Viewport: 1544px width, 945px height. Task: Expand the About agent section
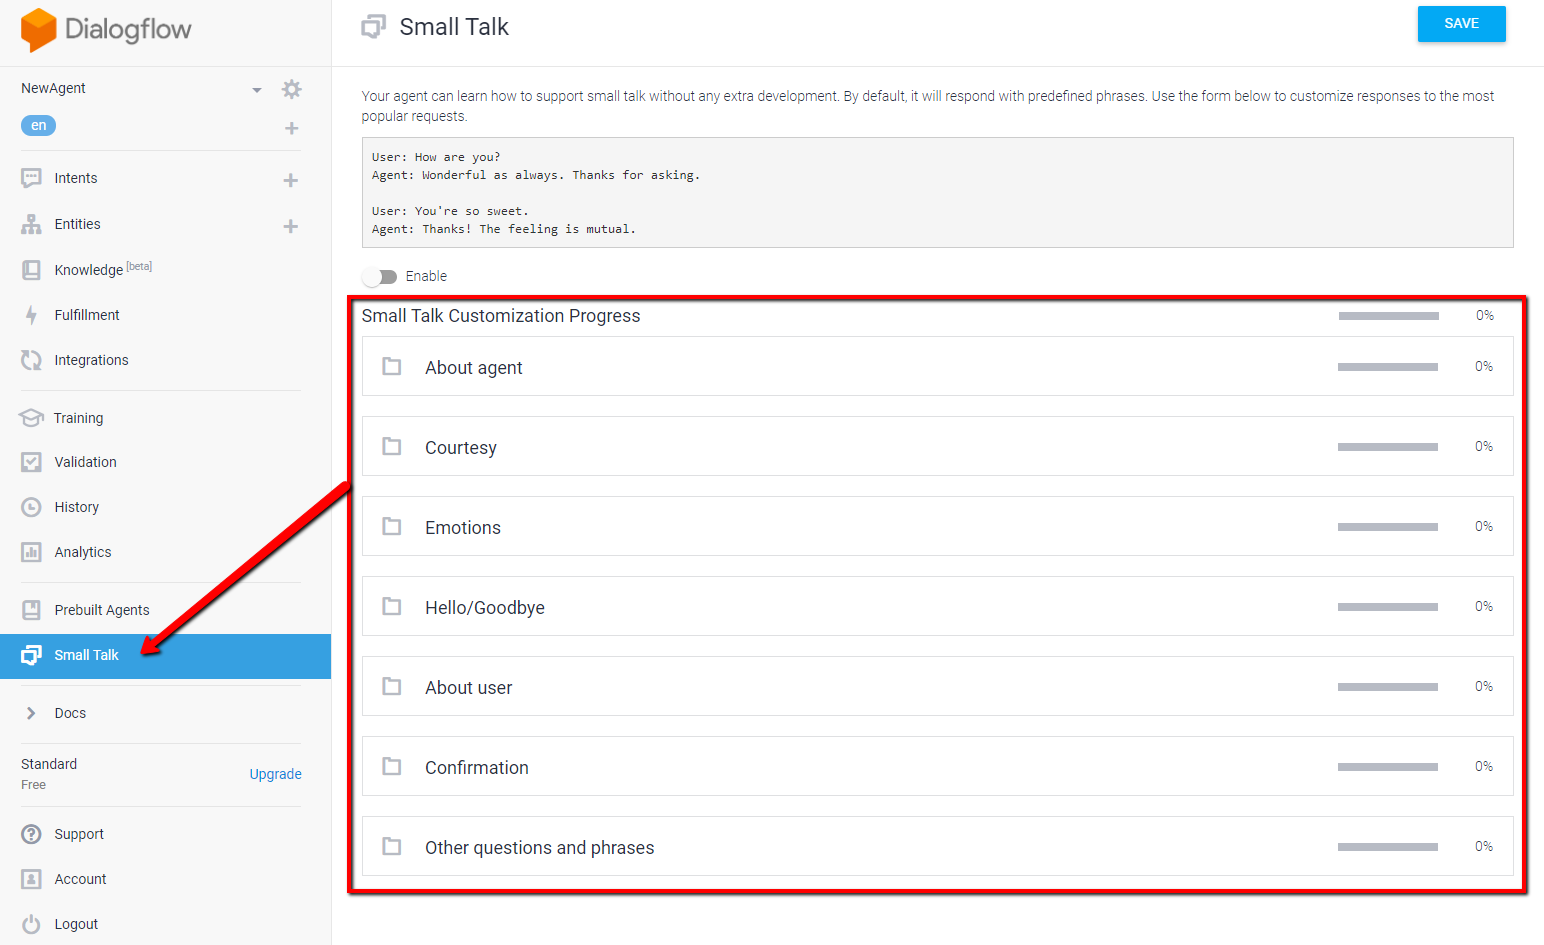click(x=937, y=367)
